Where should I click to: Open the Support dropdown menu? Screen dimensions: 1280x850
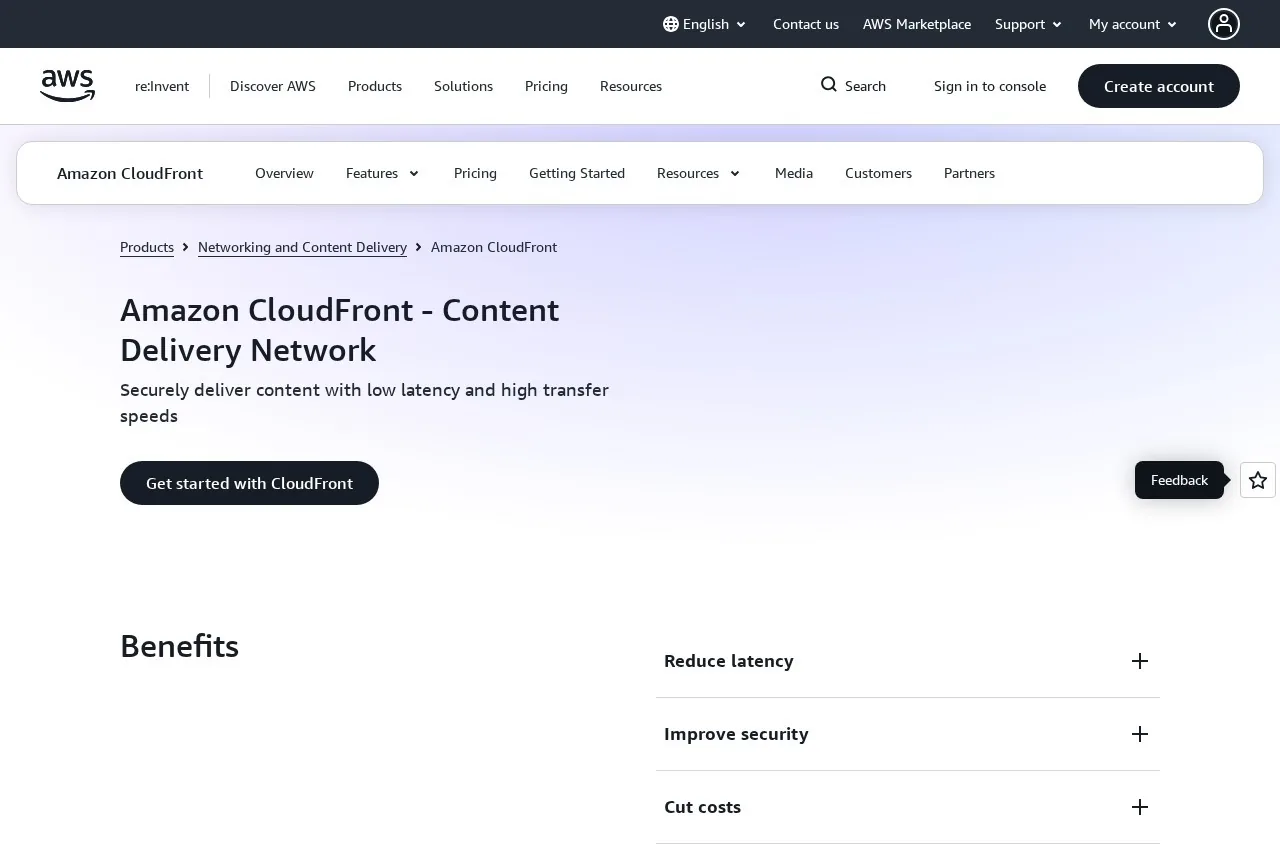(1028, 24)
